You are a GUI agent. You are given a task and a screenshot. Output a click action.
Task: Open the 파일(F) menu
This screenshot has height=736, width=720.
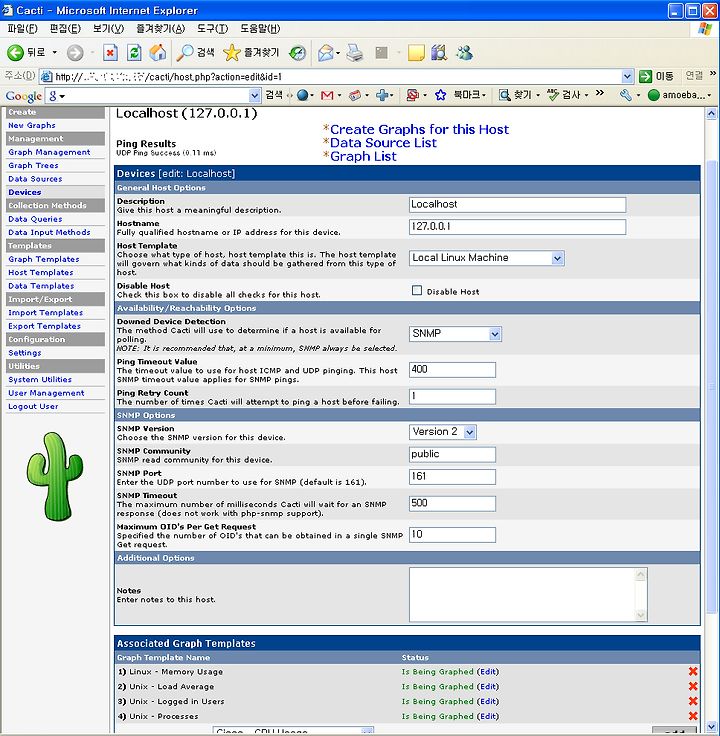coord(23,29)
